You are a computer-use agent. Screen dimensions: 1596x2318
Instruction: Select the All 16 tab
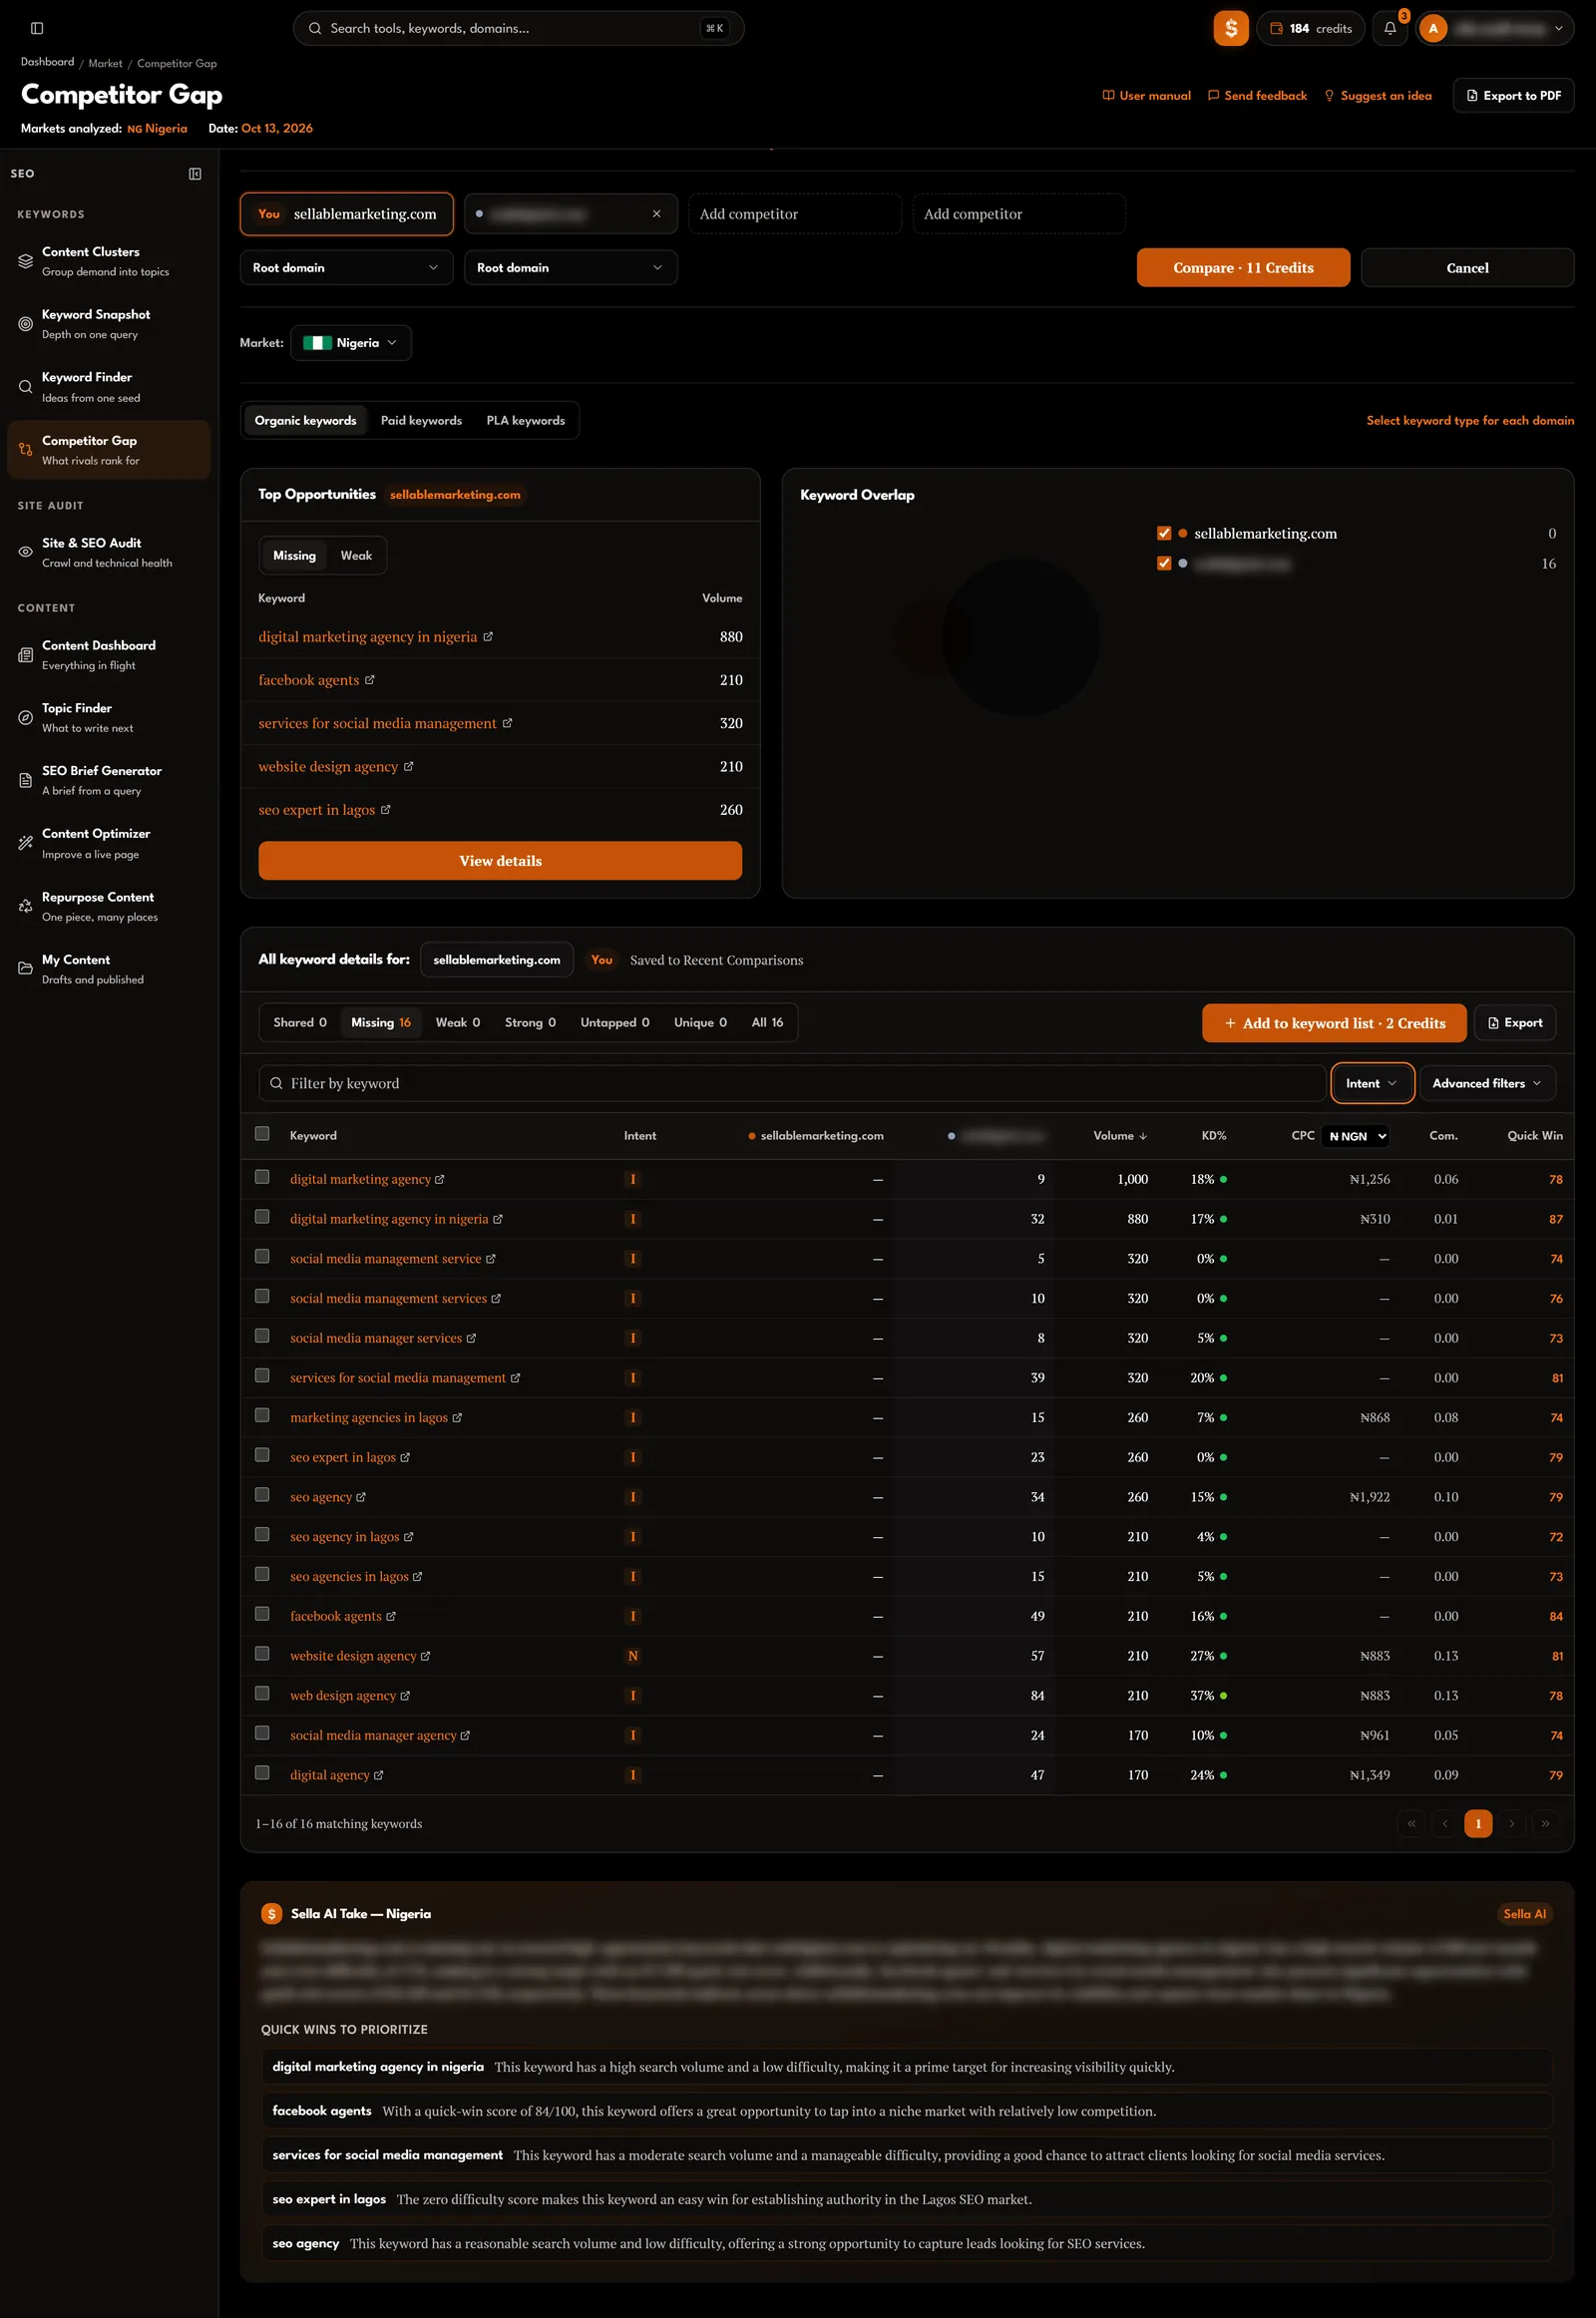tap(767, 1022)
